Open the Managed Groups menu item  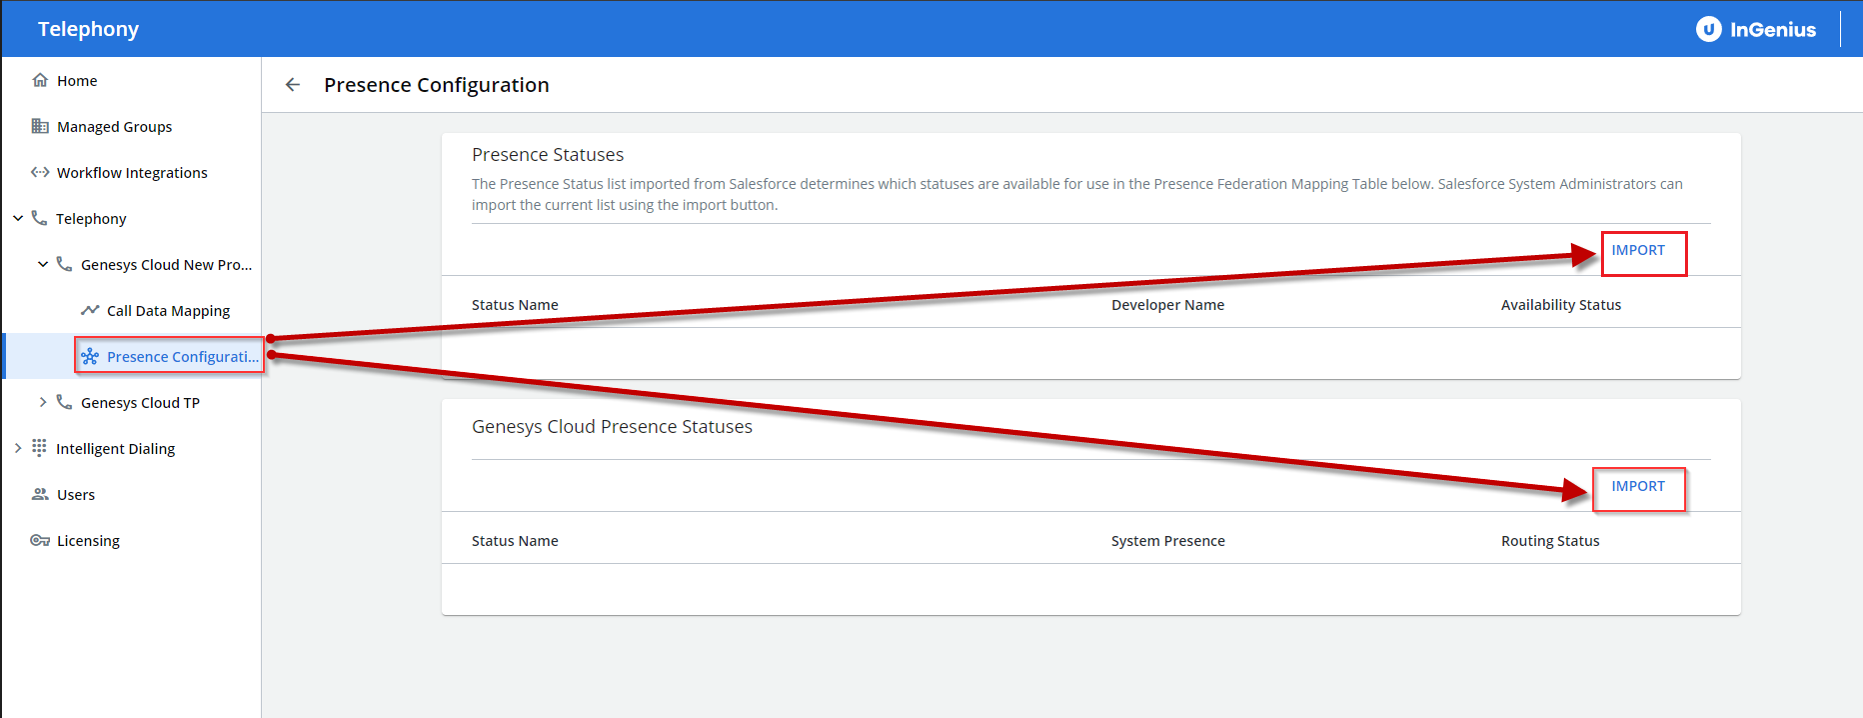[x=114, y=126]
